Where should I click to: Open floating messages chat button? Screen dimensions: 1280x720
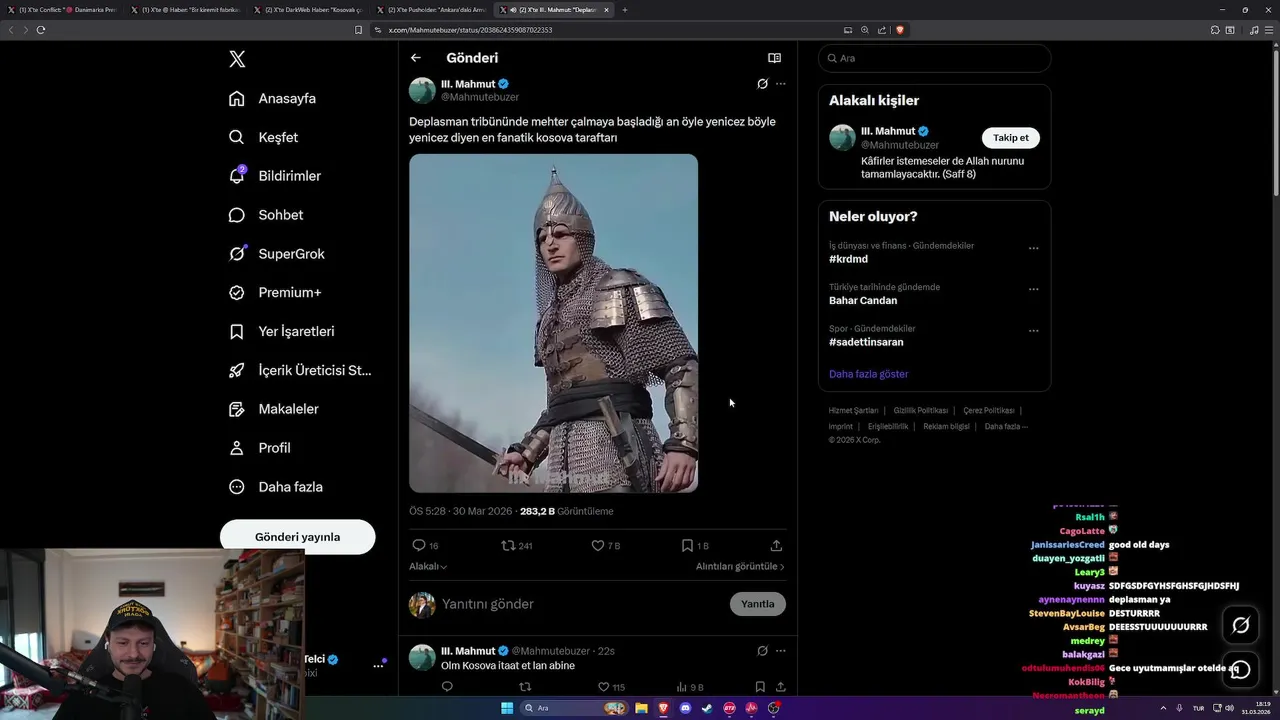(x=1240, y=669)
